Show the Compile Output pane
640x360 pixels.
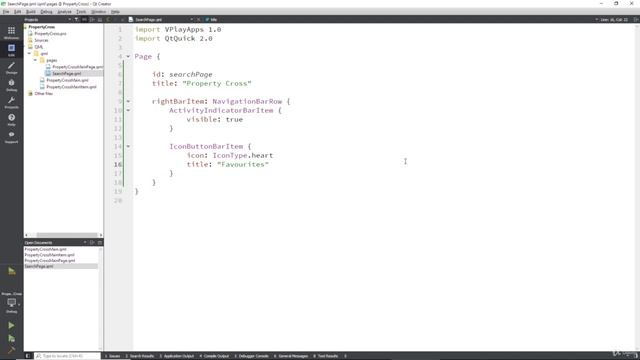[x=214, y=356]
